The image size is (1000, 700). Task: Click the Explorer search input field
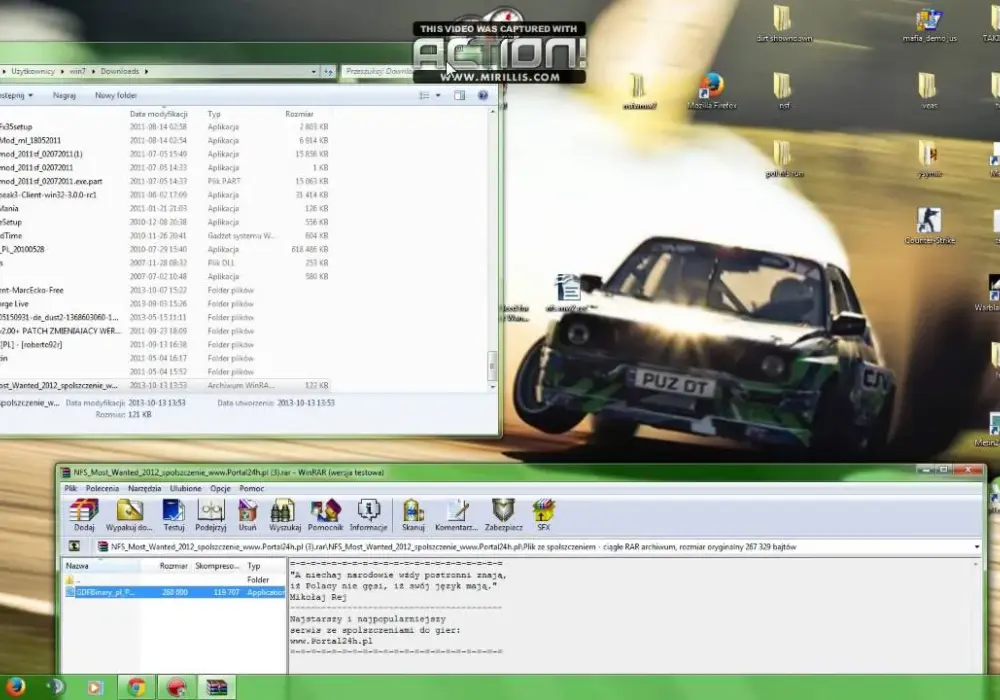pyautogui.click(x=376, y=71)
